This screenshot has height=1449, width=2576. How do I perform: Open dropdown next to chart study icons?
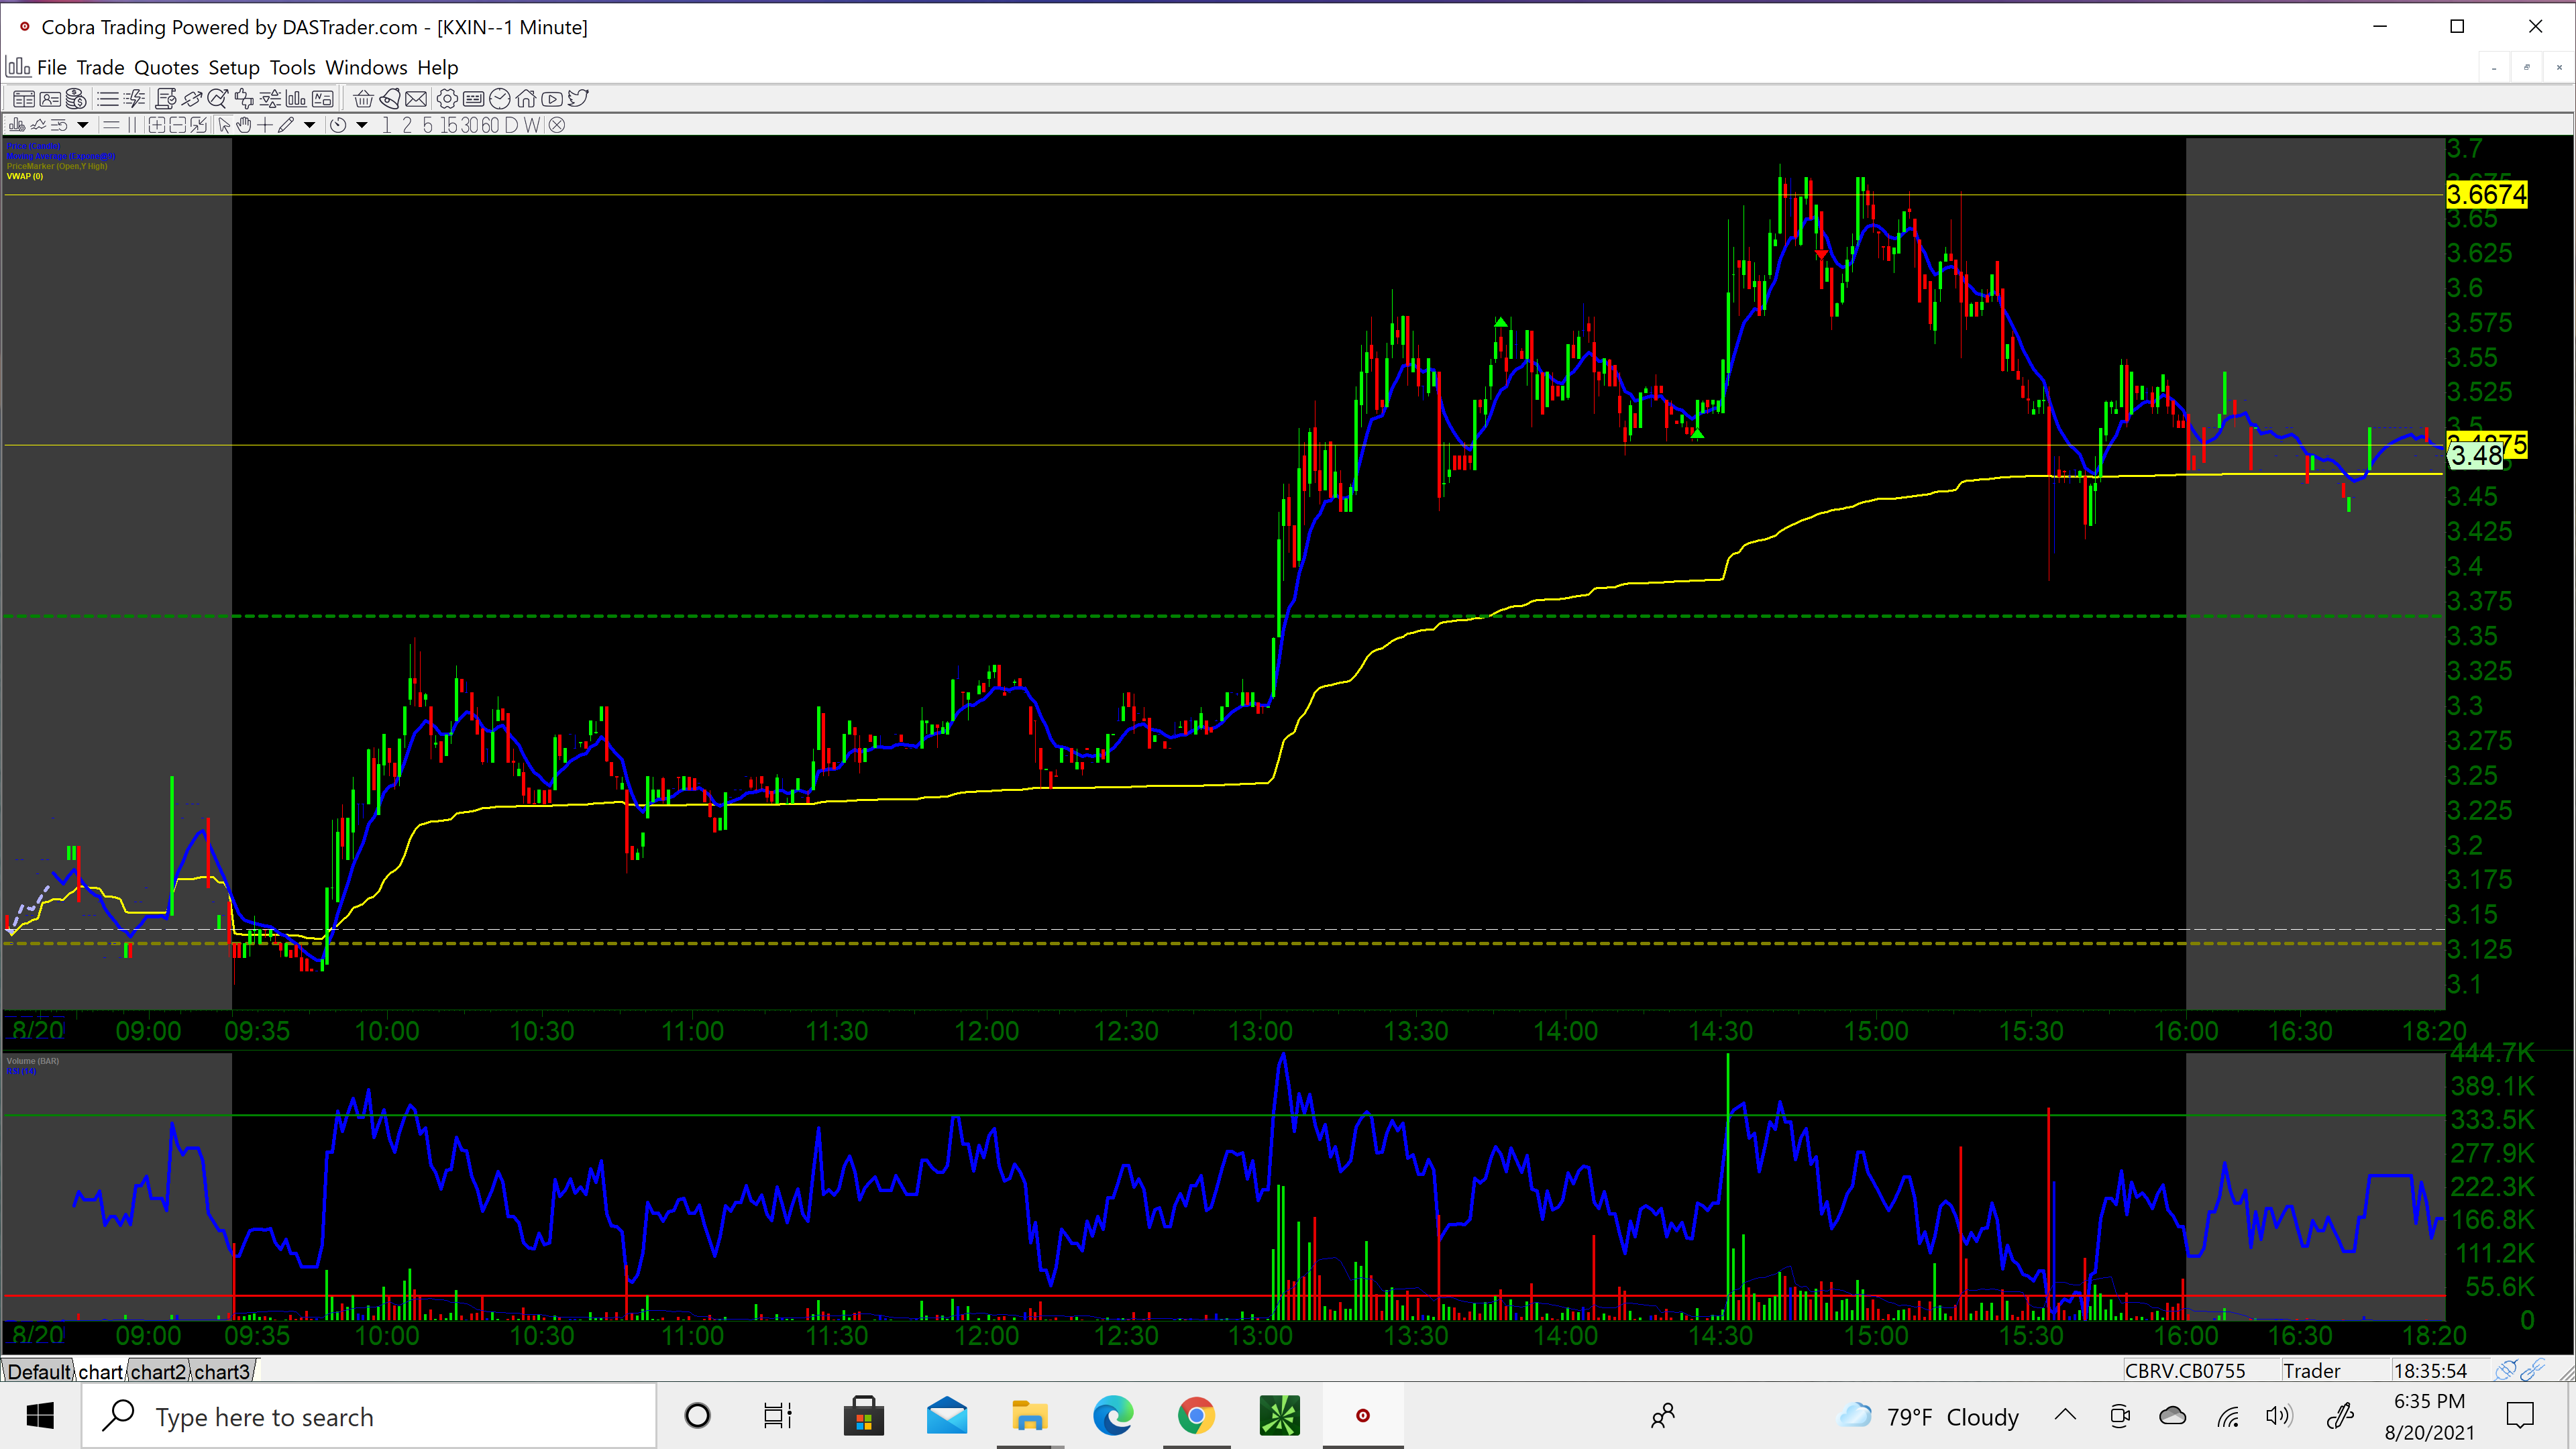tap(83, 125)
